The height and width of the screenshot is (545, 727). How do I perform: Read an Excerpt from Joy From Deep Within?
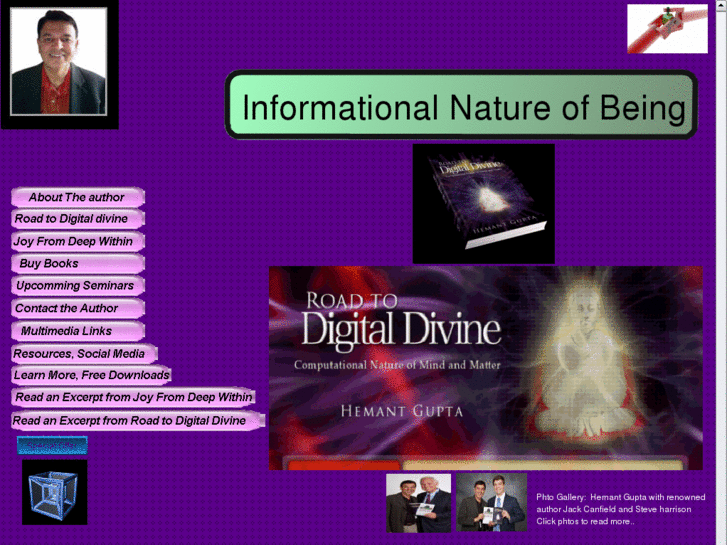(134, 398)
